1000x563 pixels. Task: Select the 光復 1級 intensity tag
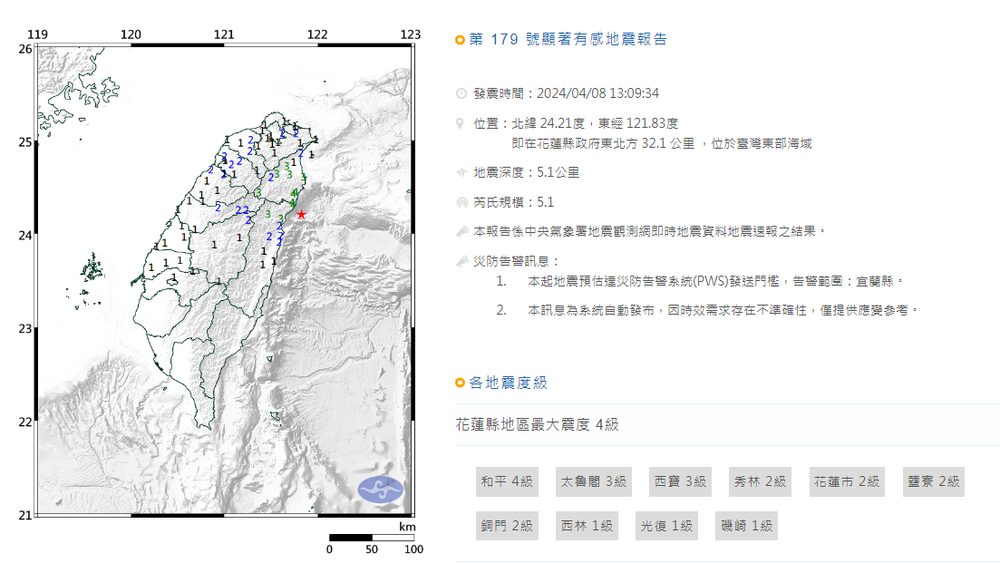666,526
